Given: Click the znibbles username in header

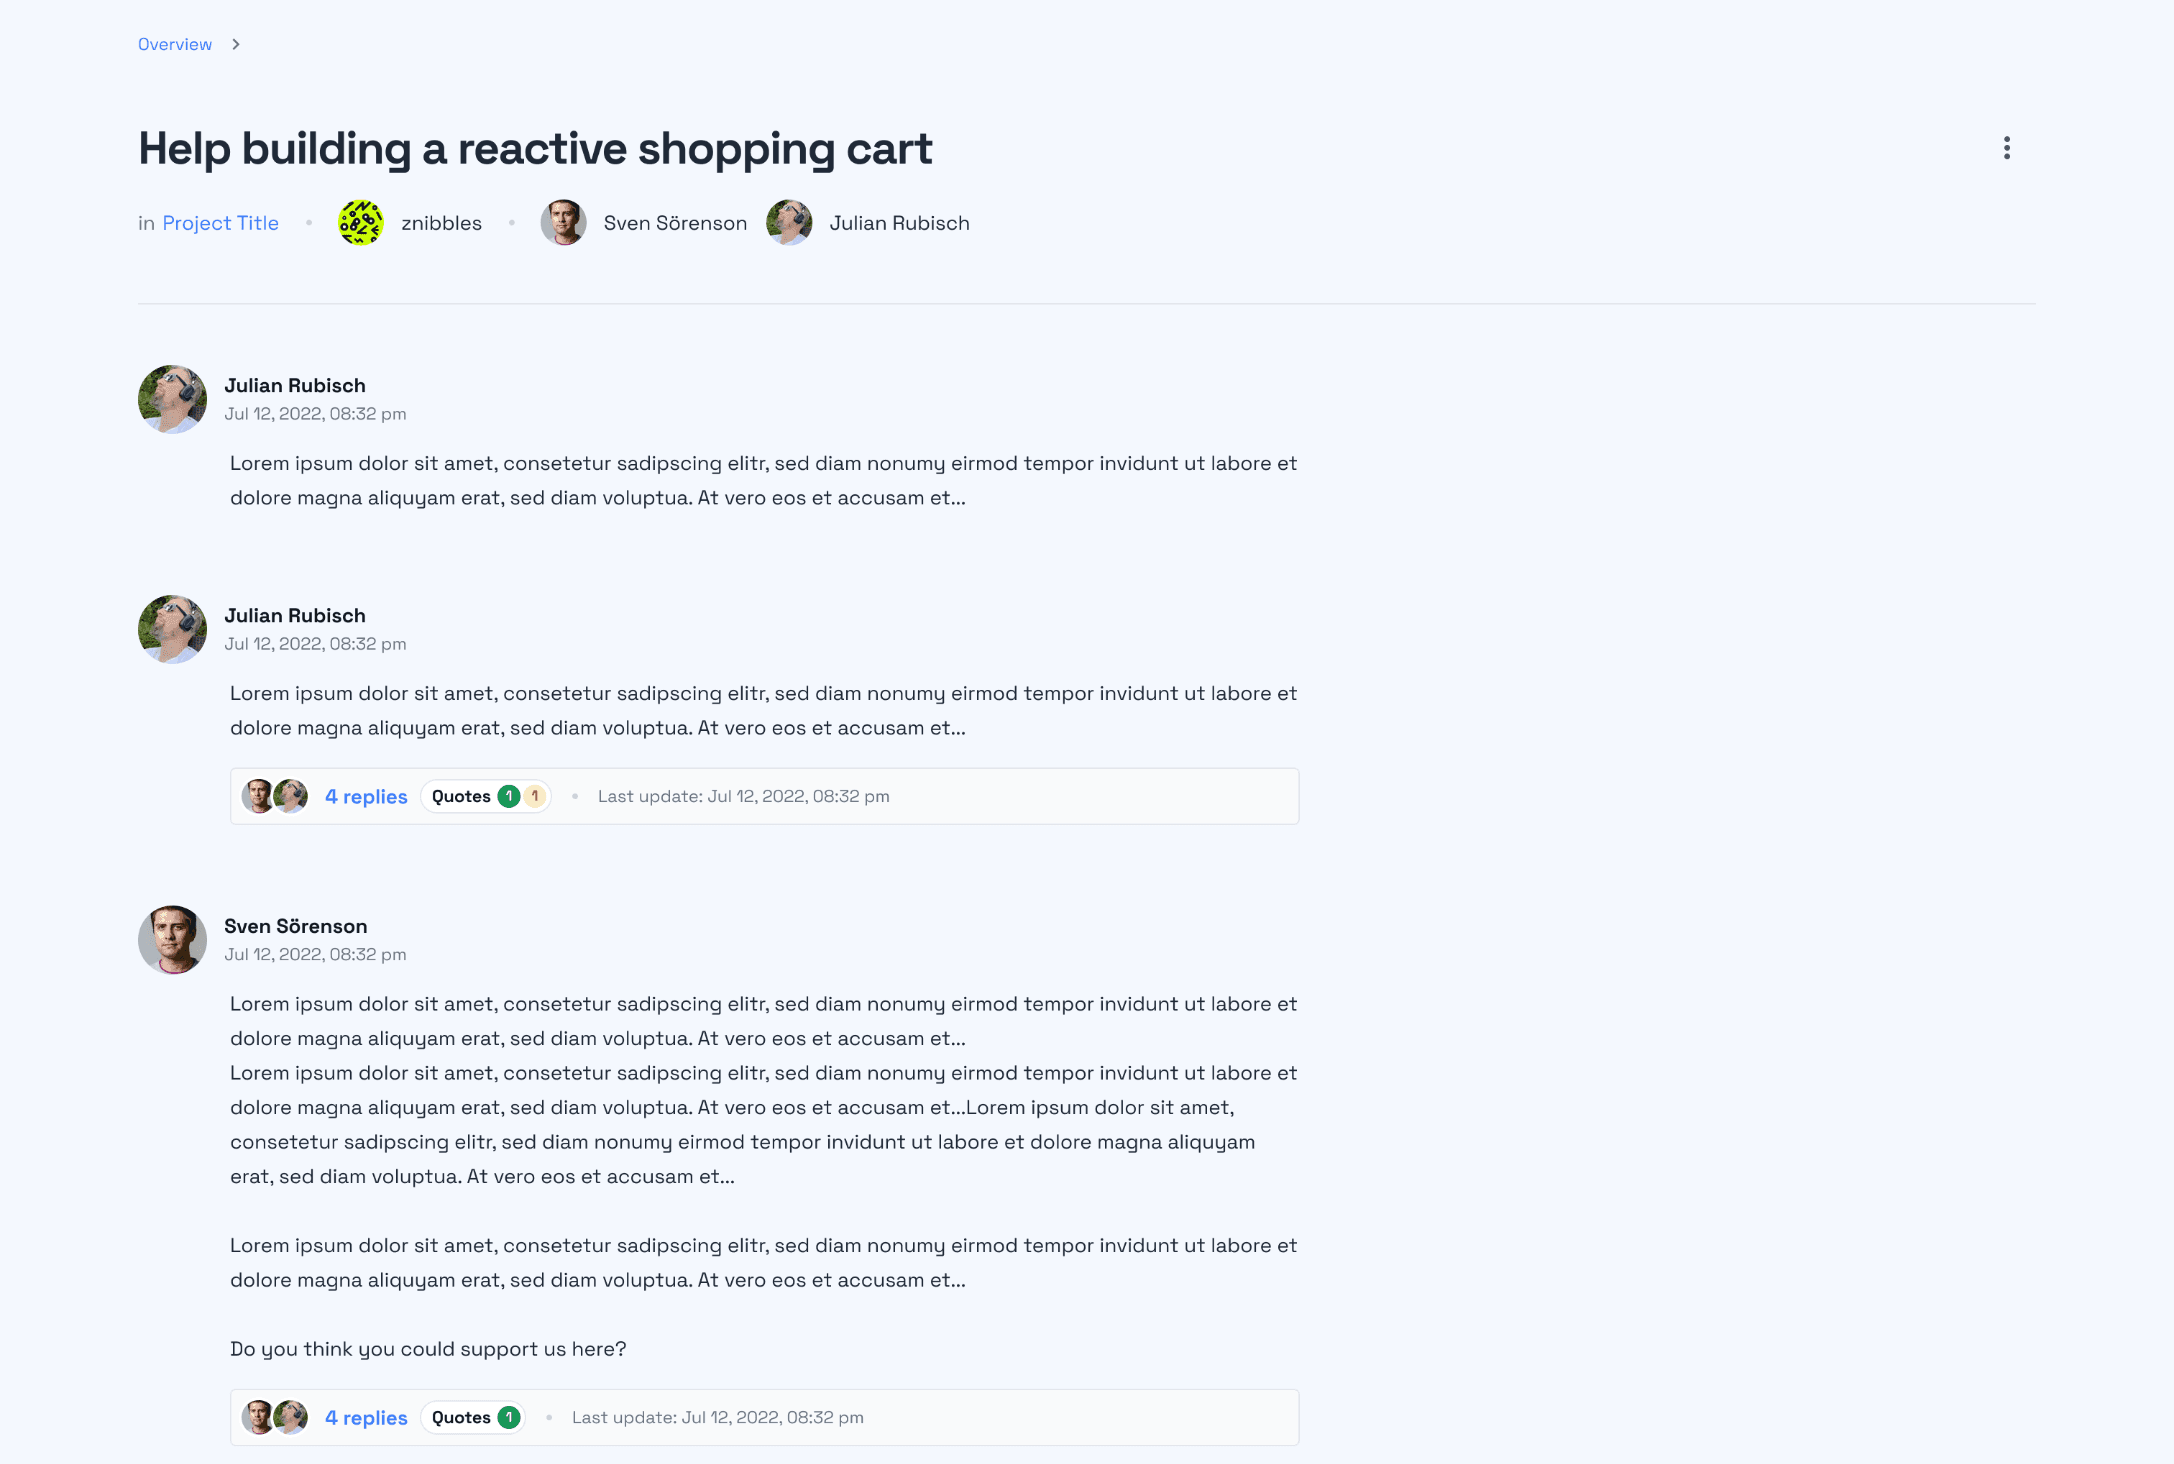Looking at the screenshot, I should [x=441, y=223].
